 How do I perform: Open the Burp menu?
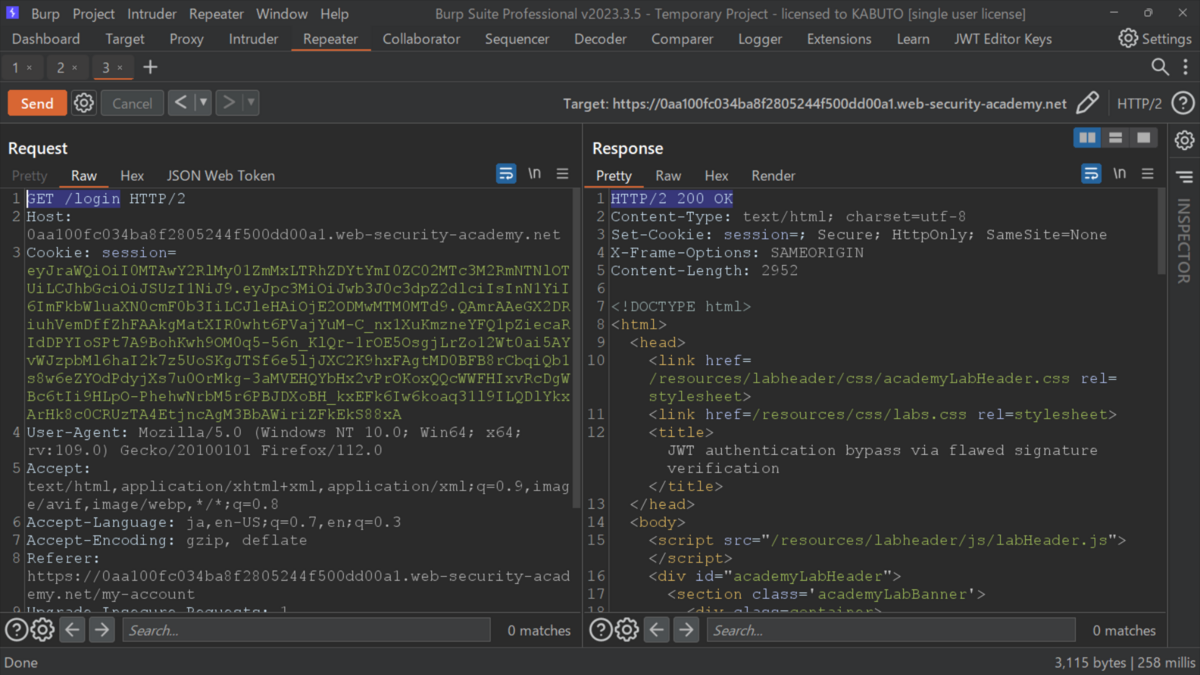(x=45, y=14)
